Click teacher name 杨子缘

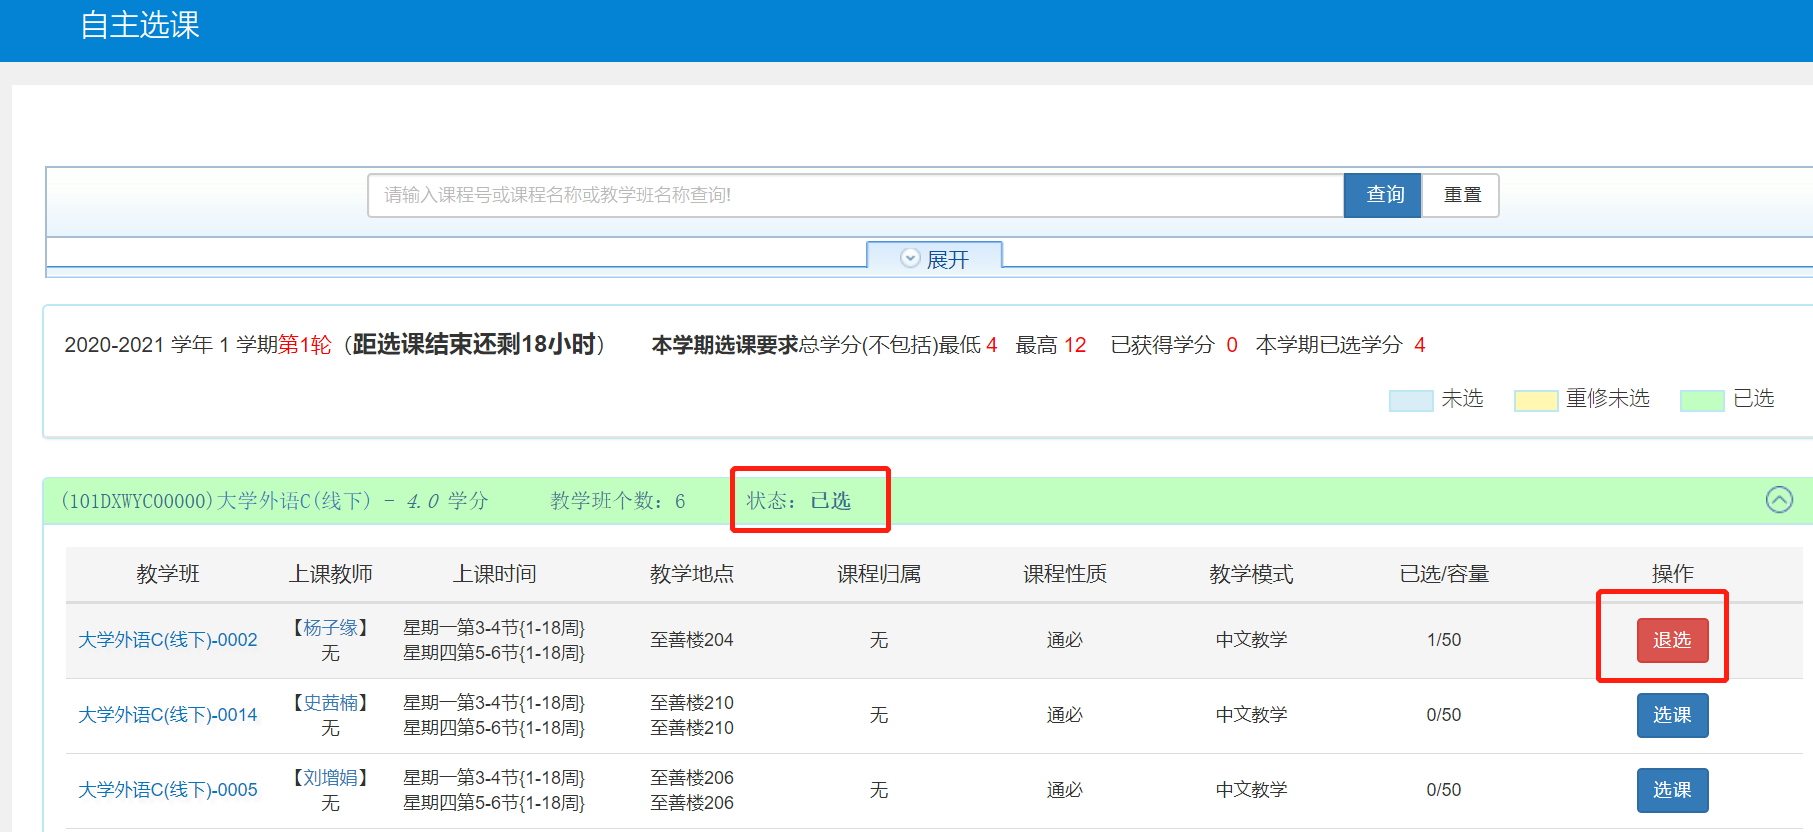(330, 628)
